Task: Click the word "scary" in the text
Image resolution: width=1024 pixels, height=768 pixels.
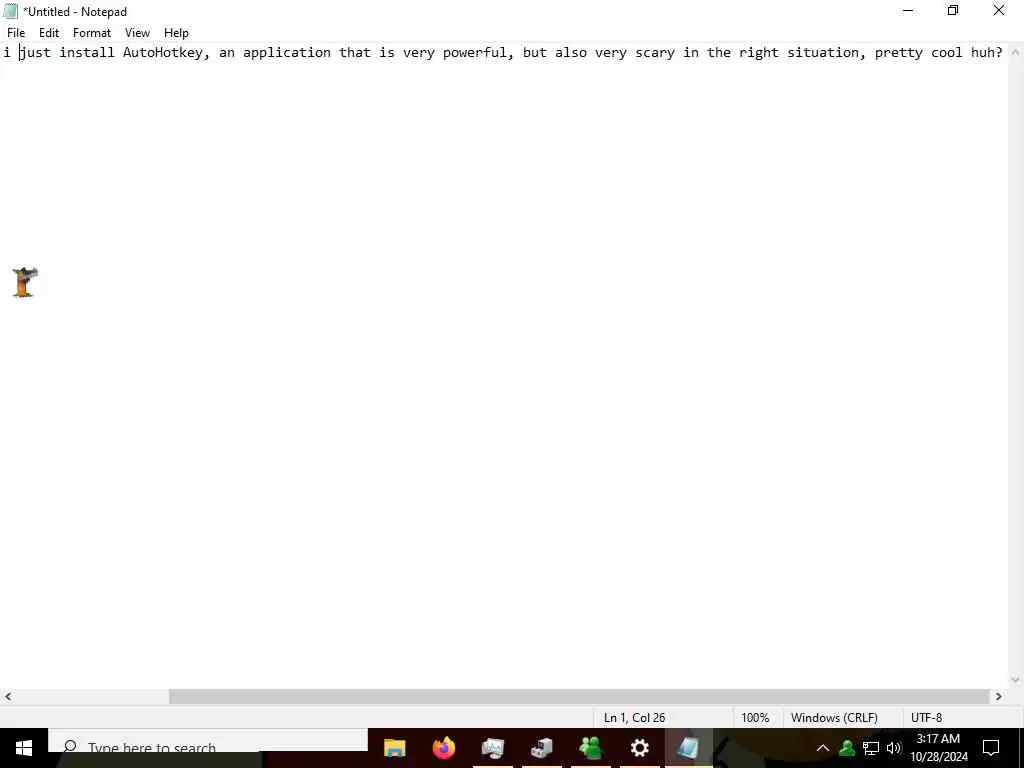Action: pos(655,53)
